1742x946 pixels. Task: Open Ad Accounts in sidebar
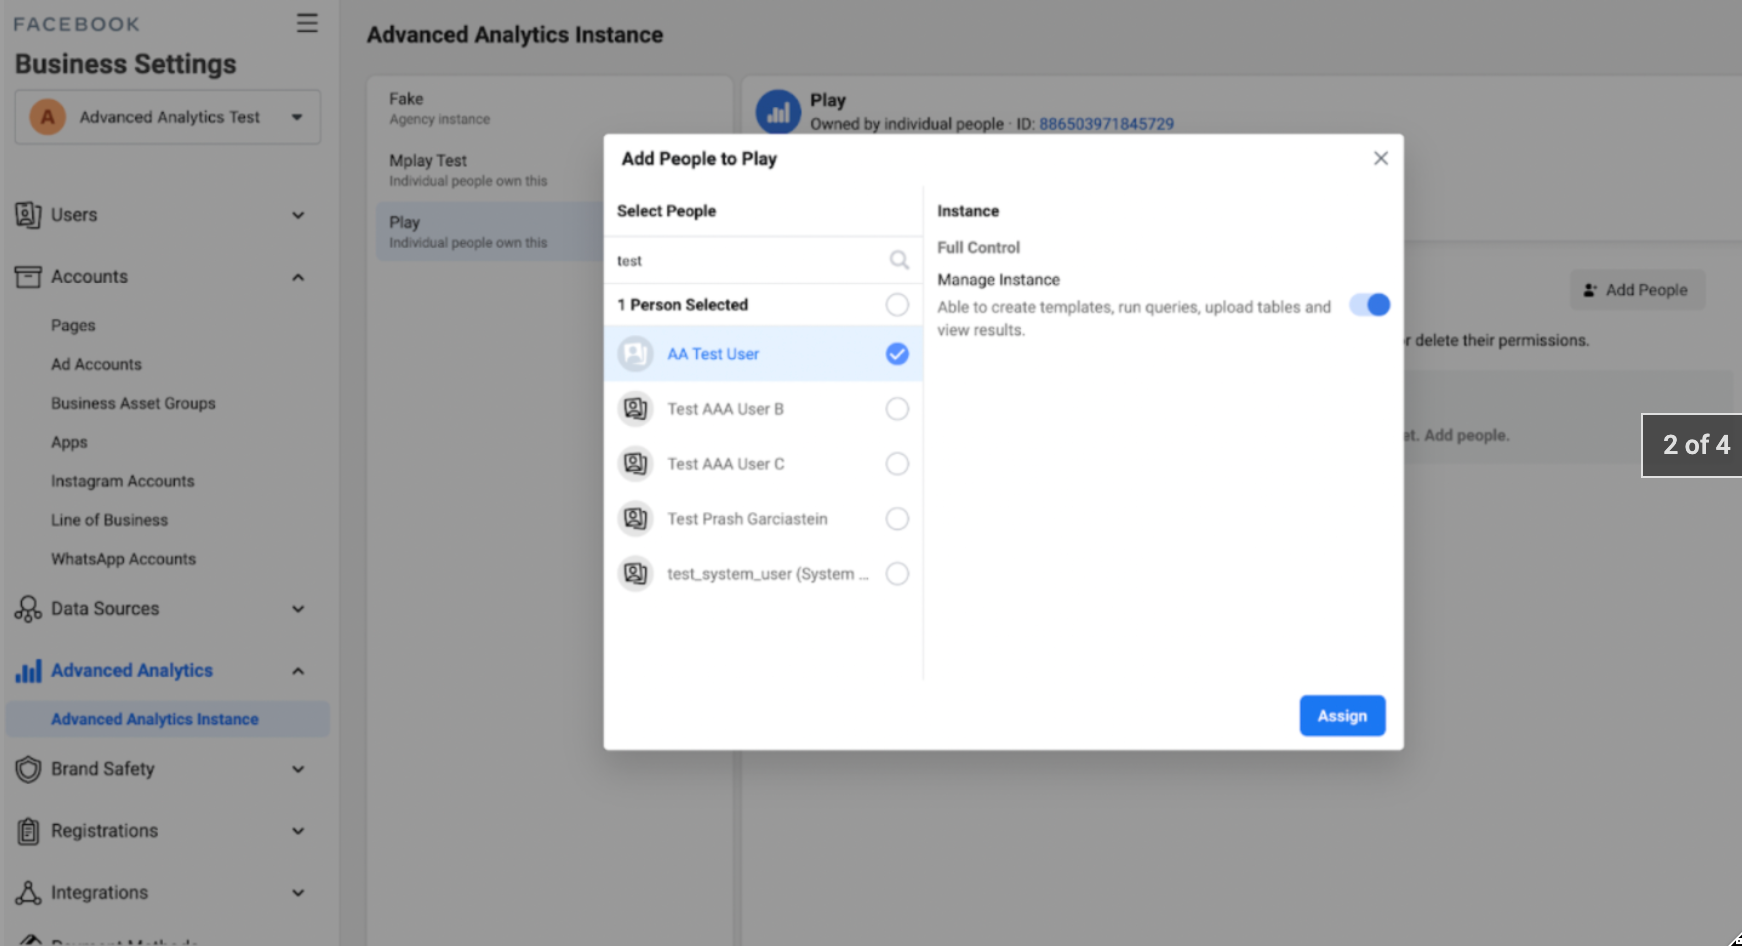coord(96,364)
